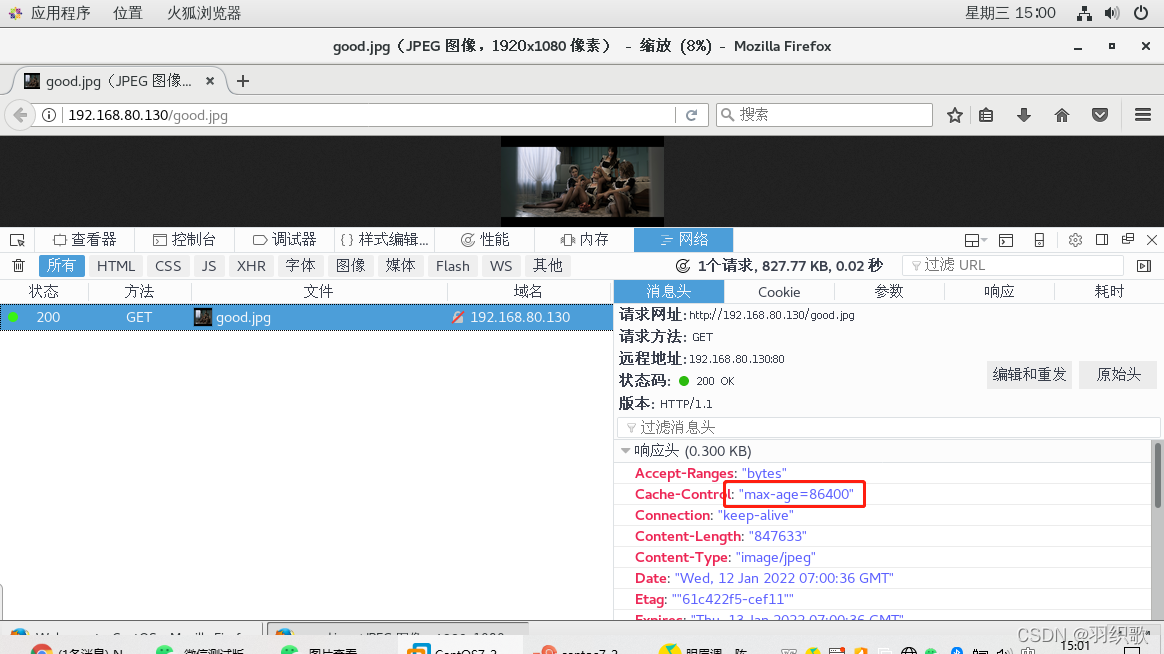Image resolution: width=1164 pixels, height=654 pixels.
Task: Open the 耗时 timings detail tab
Action: click(1109, 292)
